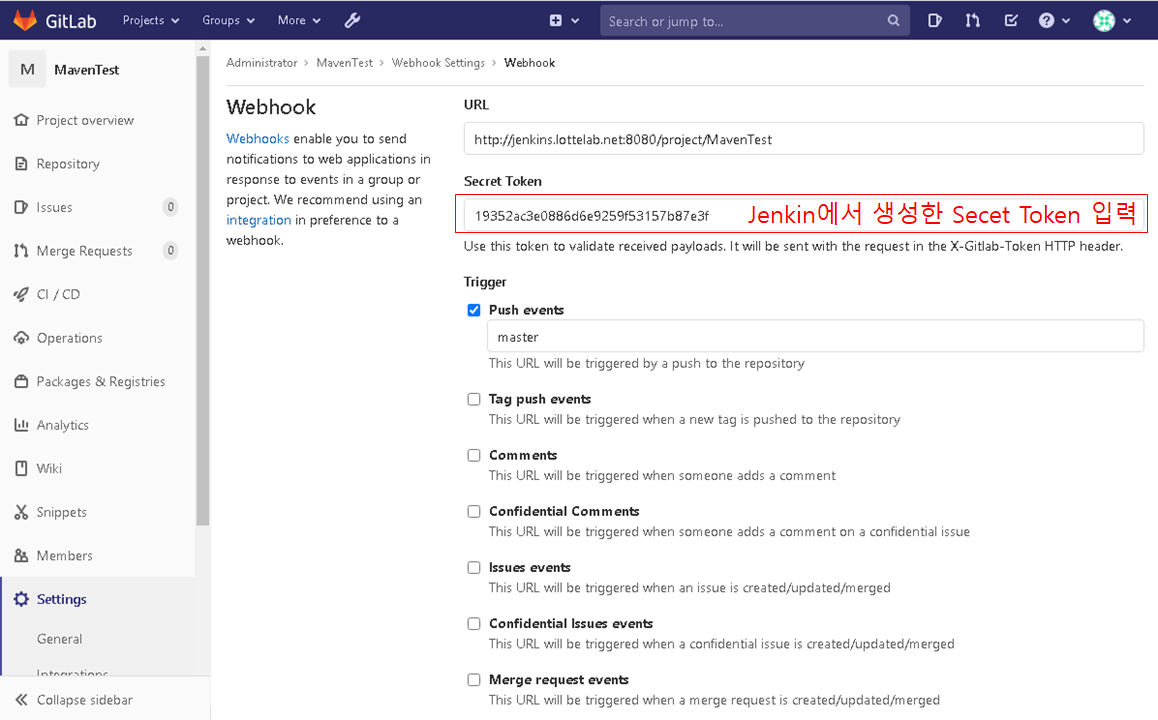The image size is (1158, 720).
Task: Click the Collapse sidebar arrows icon
Action: [21, 699]
